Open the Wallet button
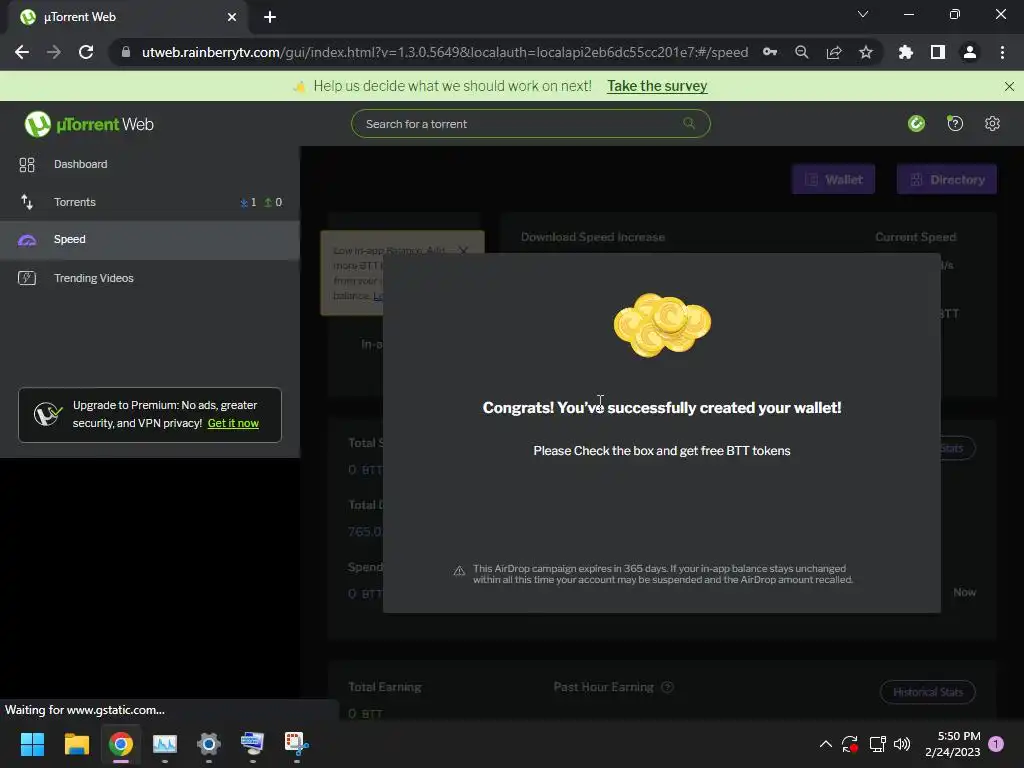The image size is (1024, 768). click(833, 180)
